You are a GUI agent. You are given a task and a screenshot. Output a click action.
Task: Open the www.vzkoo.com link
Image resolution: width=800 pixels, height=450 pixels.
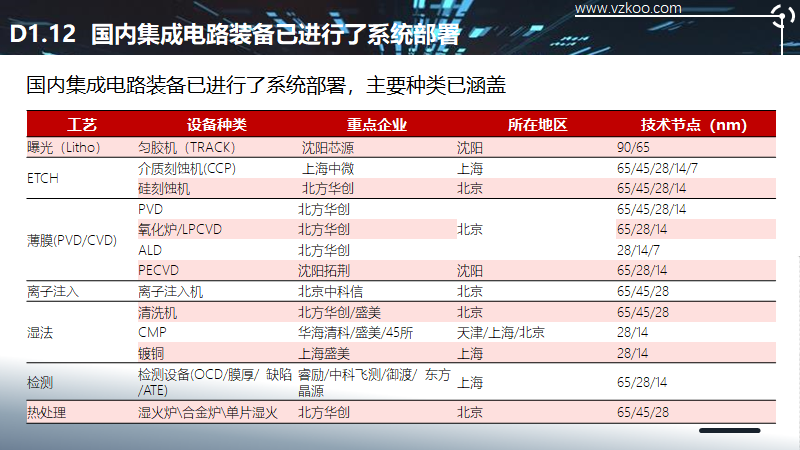[628, 9]
